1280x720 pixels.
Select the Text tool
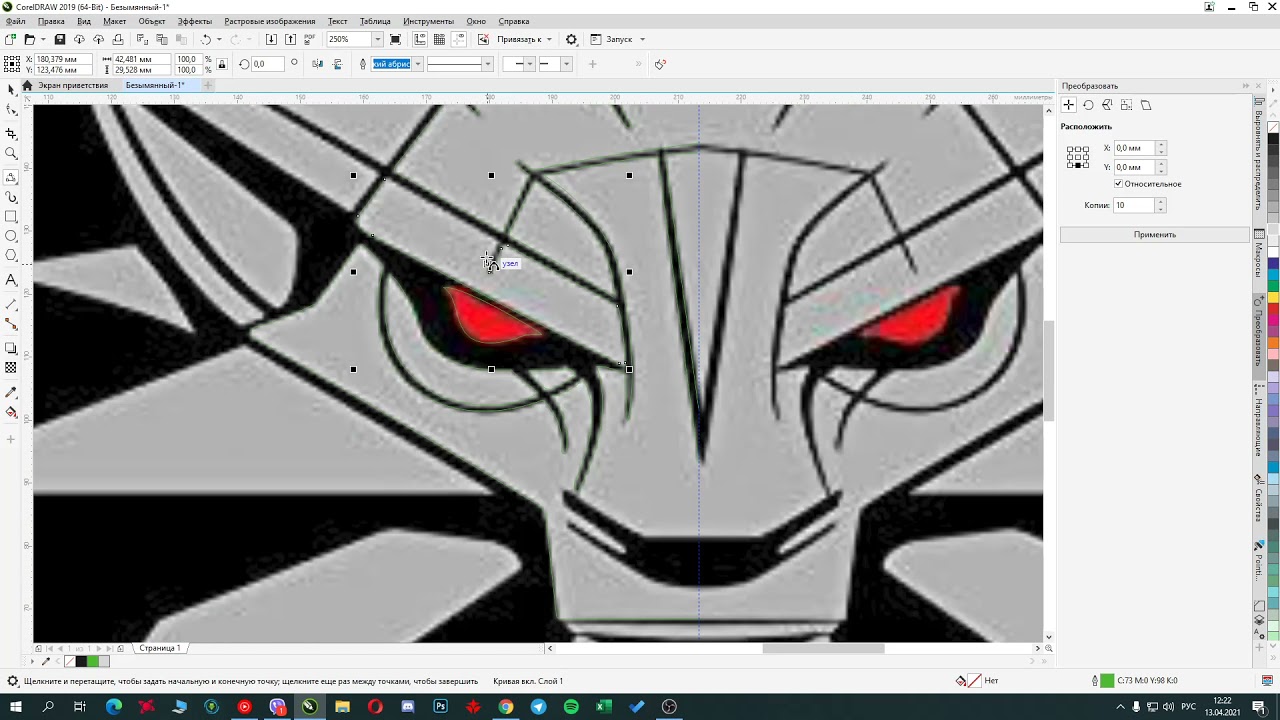pyautogui.click(x=11, y=280)
